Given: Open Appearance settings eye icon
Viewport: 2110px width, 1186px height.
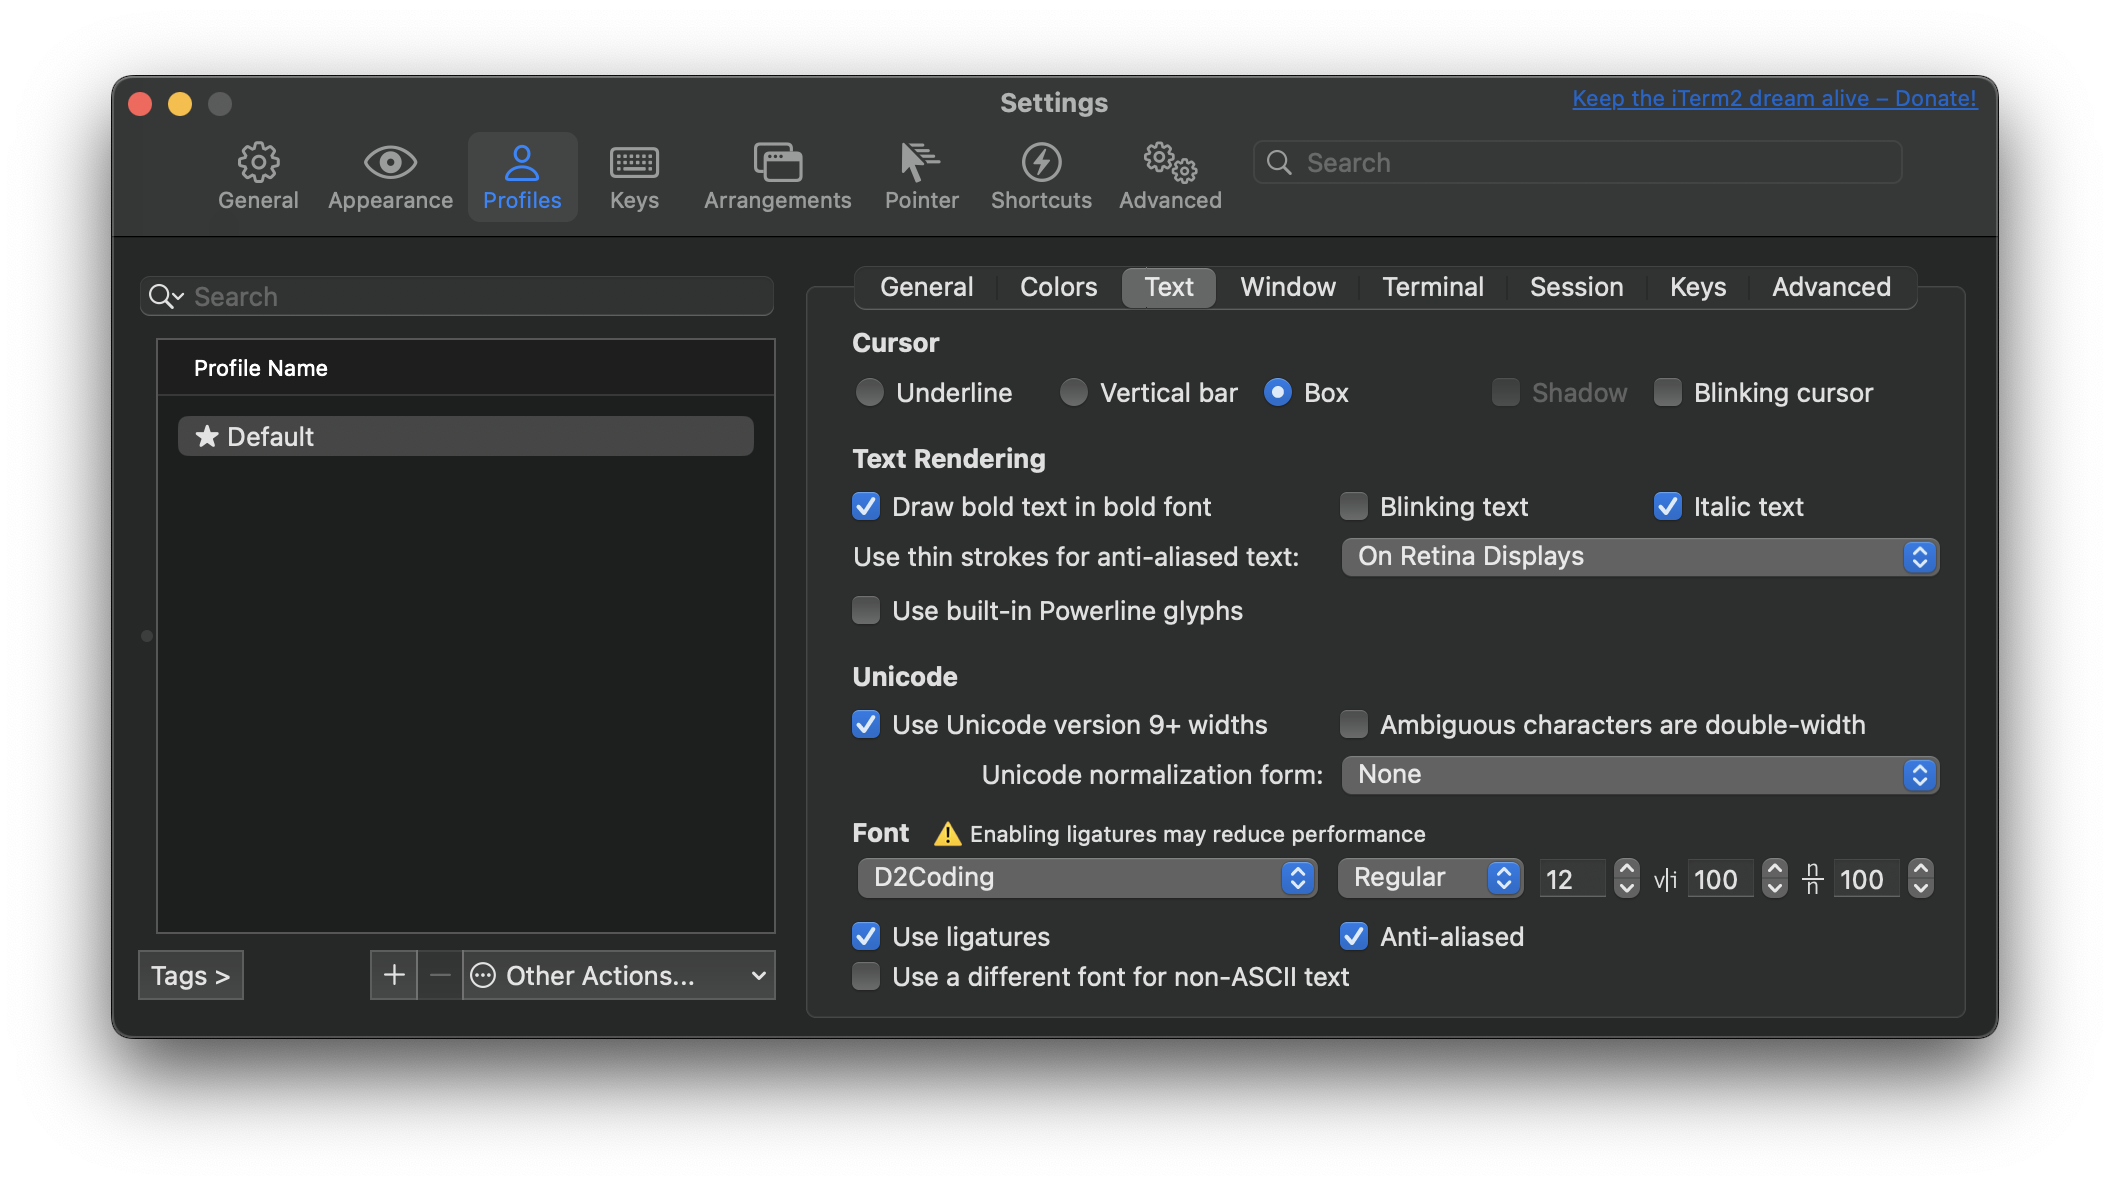Looking at the screenshot, I should (x=390, y=162).
